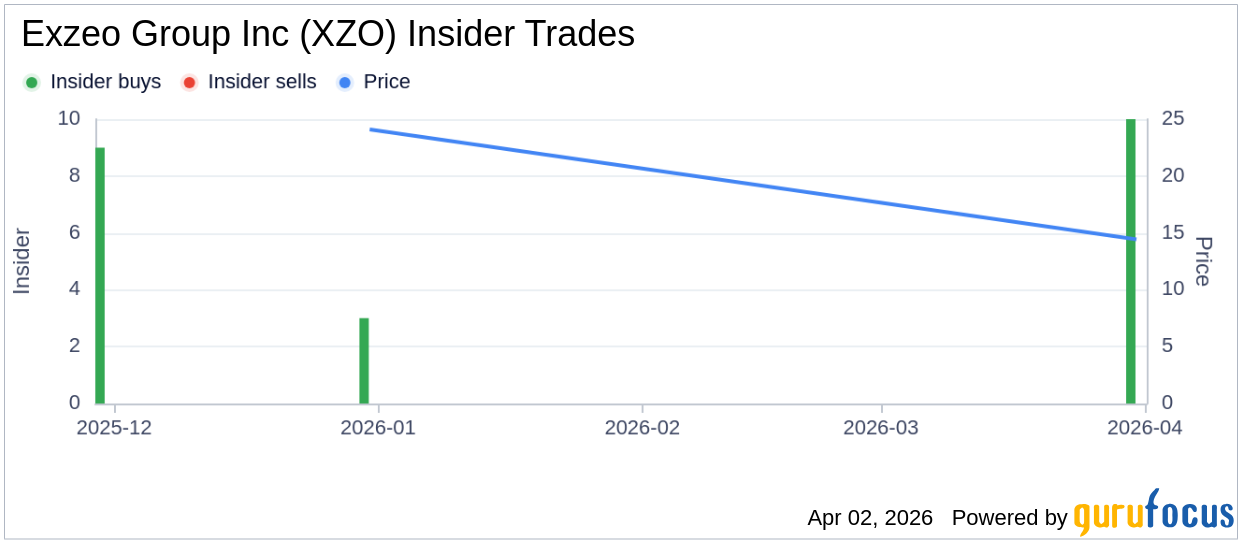Image resolution: width=1242 pixels, height=543 pixels.
Task: Click the chart title Exzeo Group Inc
Action: pos(327,34)
